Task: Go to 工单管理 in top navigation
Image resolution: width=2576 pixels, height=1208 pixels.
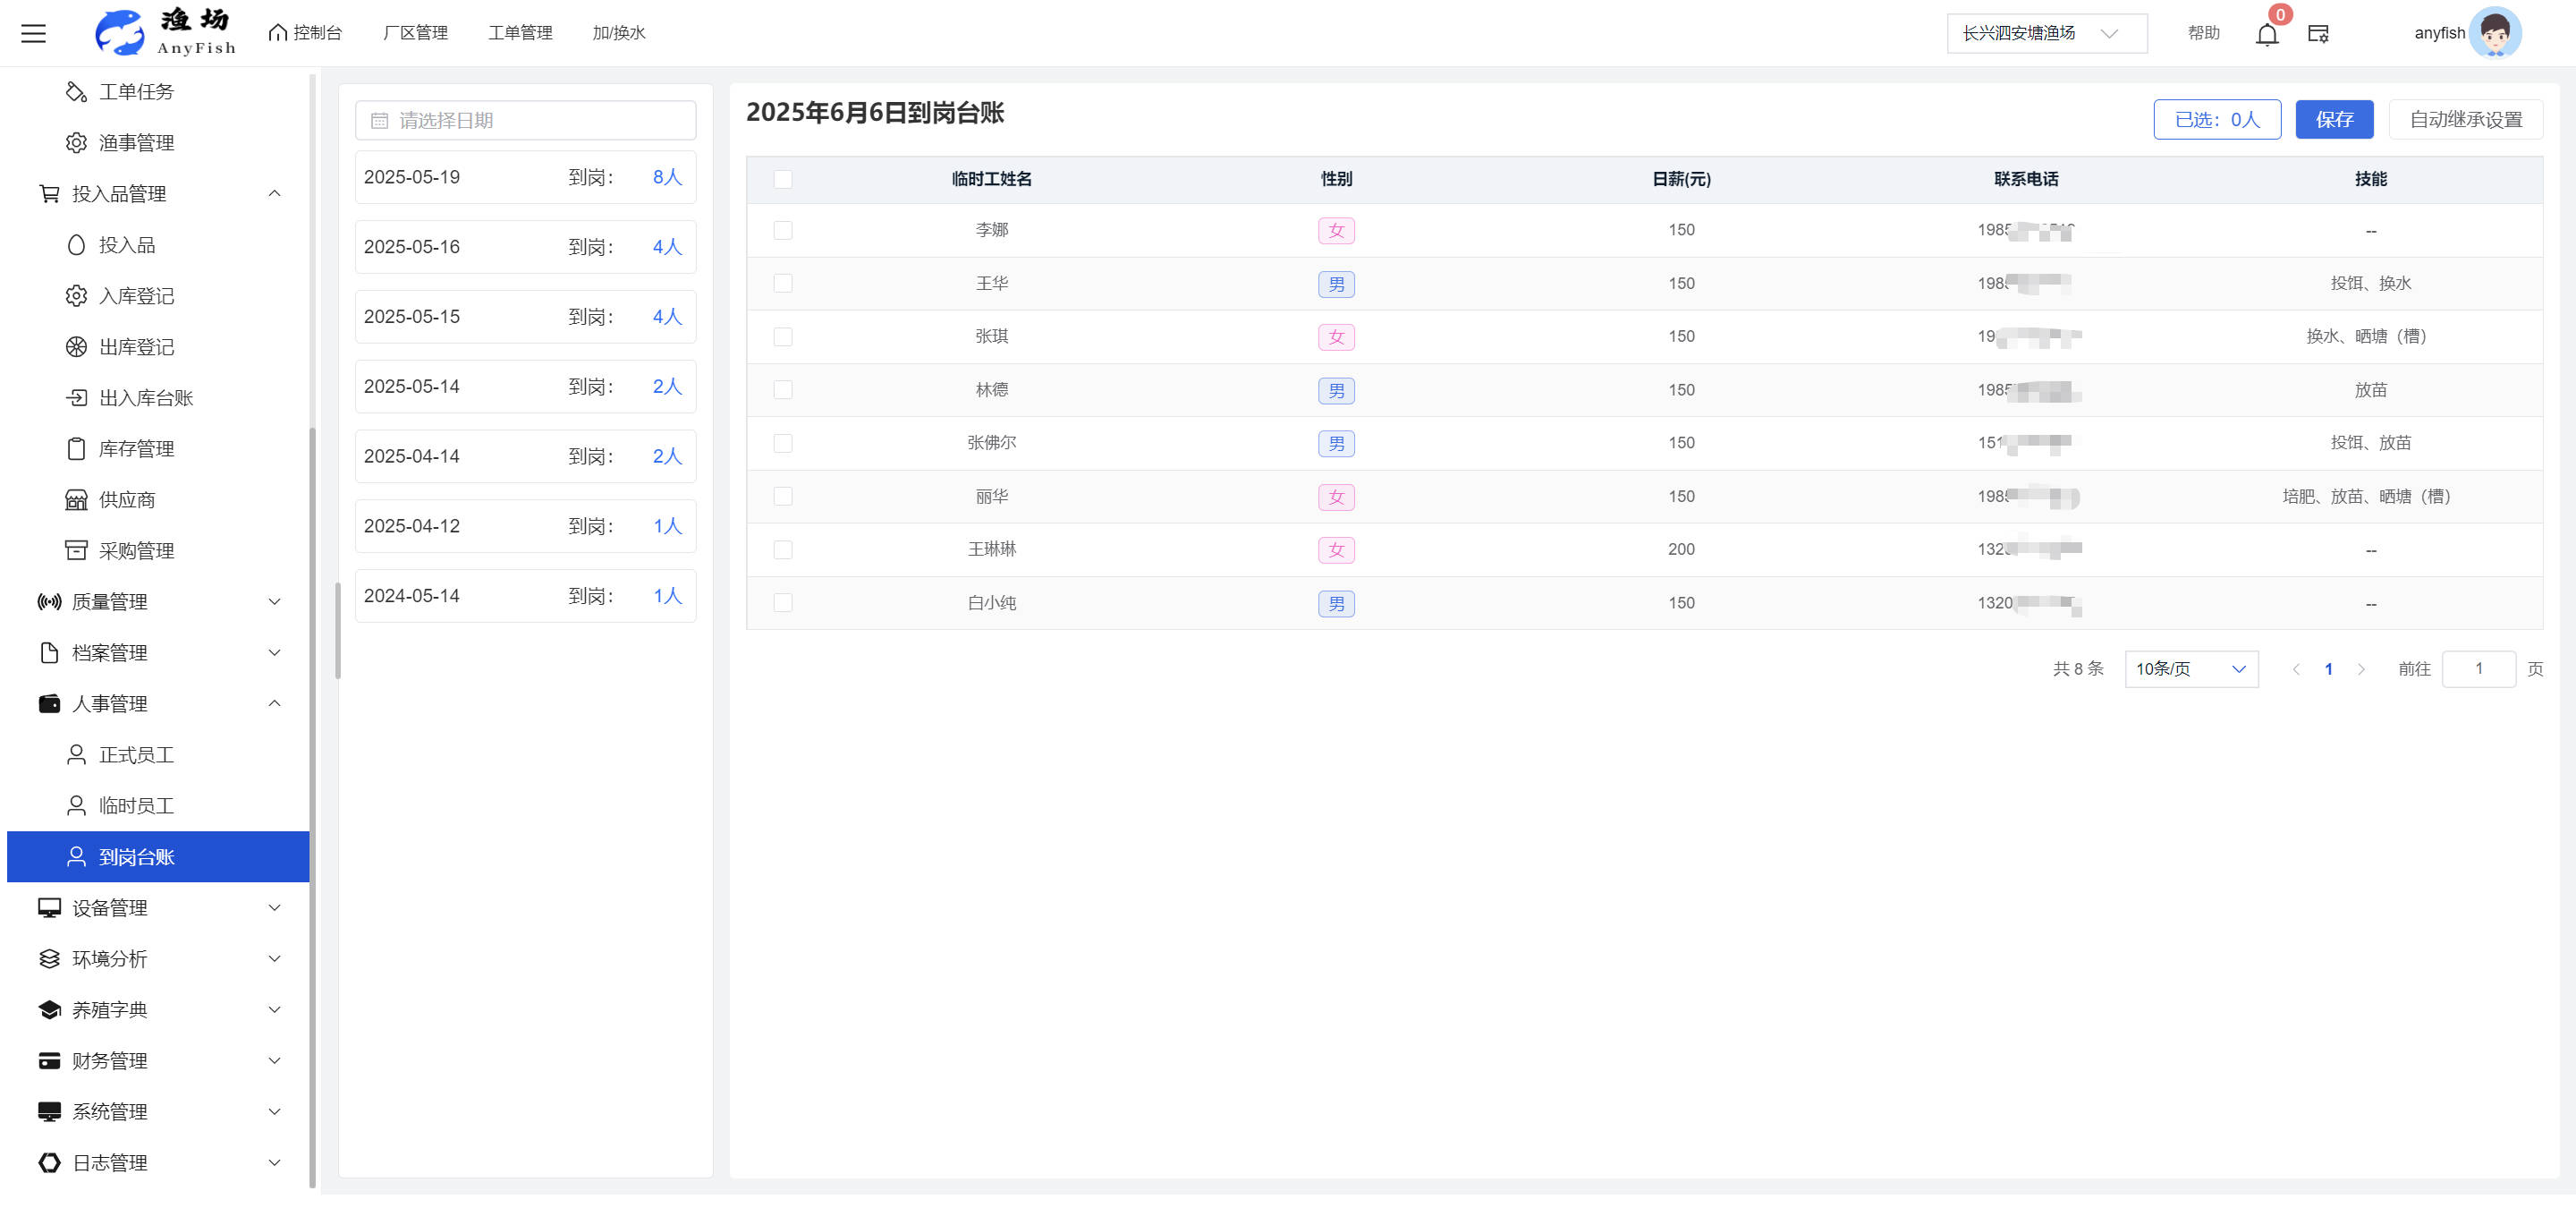Action: coord(520,33)
